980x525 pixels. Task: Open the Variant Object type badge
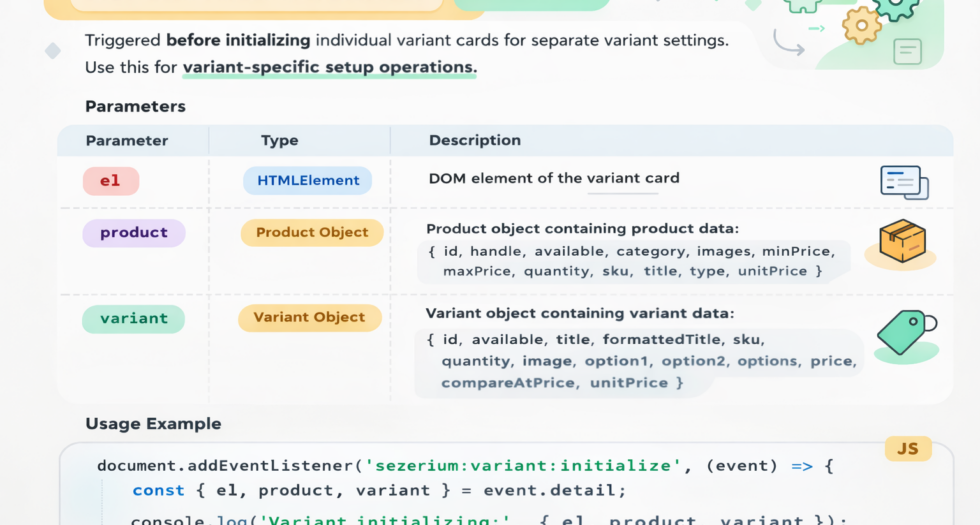point(309,318)
